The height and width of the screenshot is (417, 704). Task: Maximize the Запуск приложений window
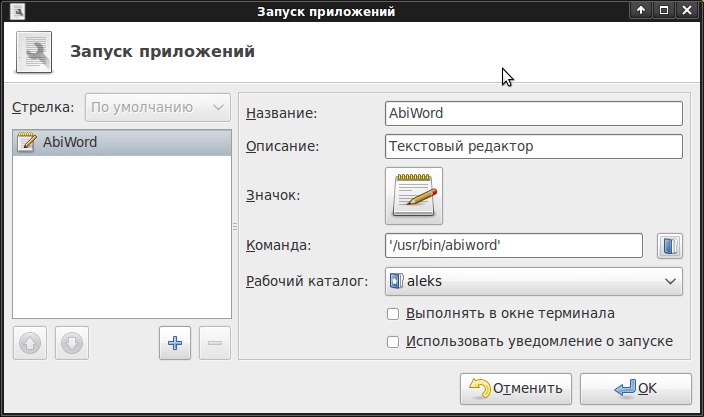tap(664, 10)
